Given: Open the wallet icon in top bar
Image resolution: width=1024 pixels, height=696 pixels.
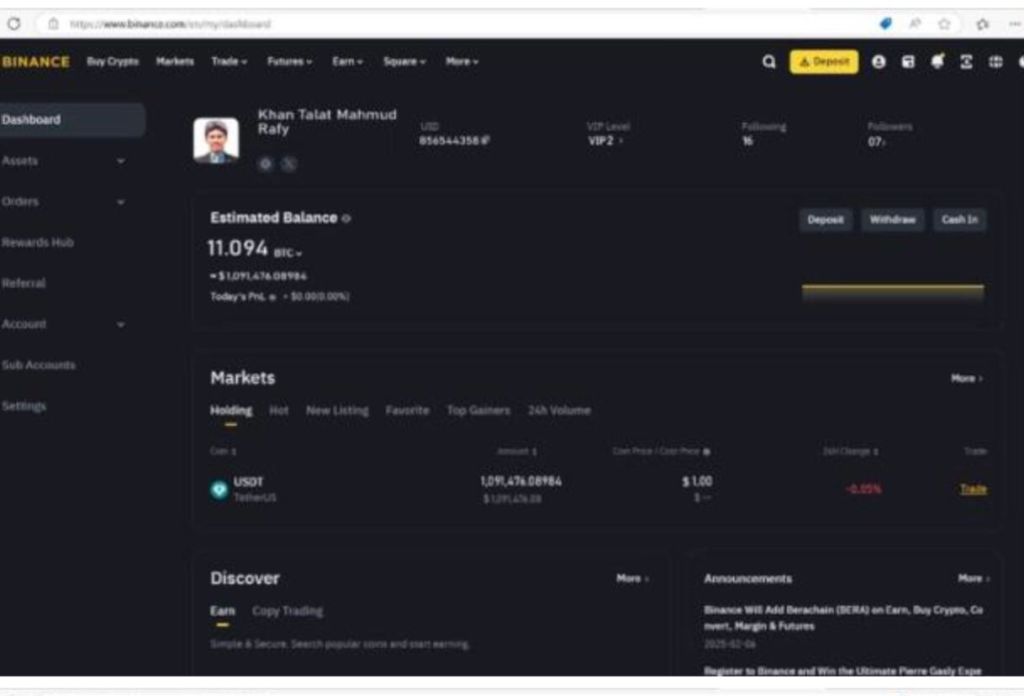Looking at the screenshot, I should click(x=908, y=62).
